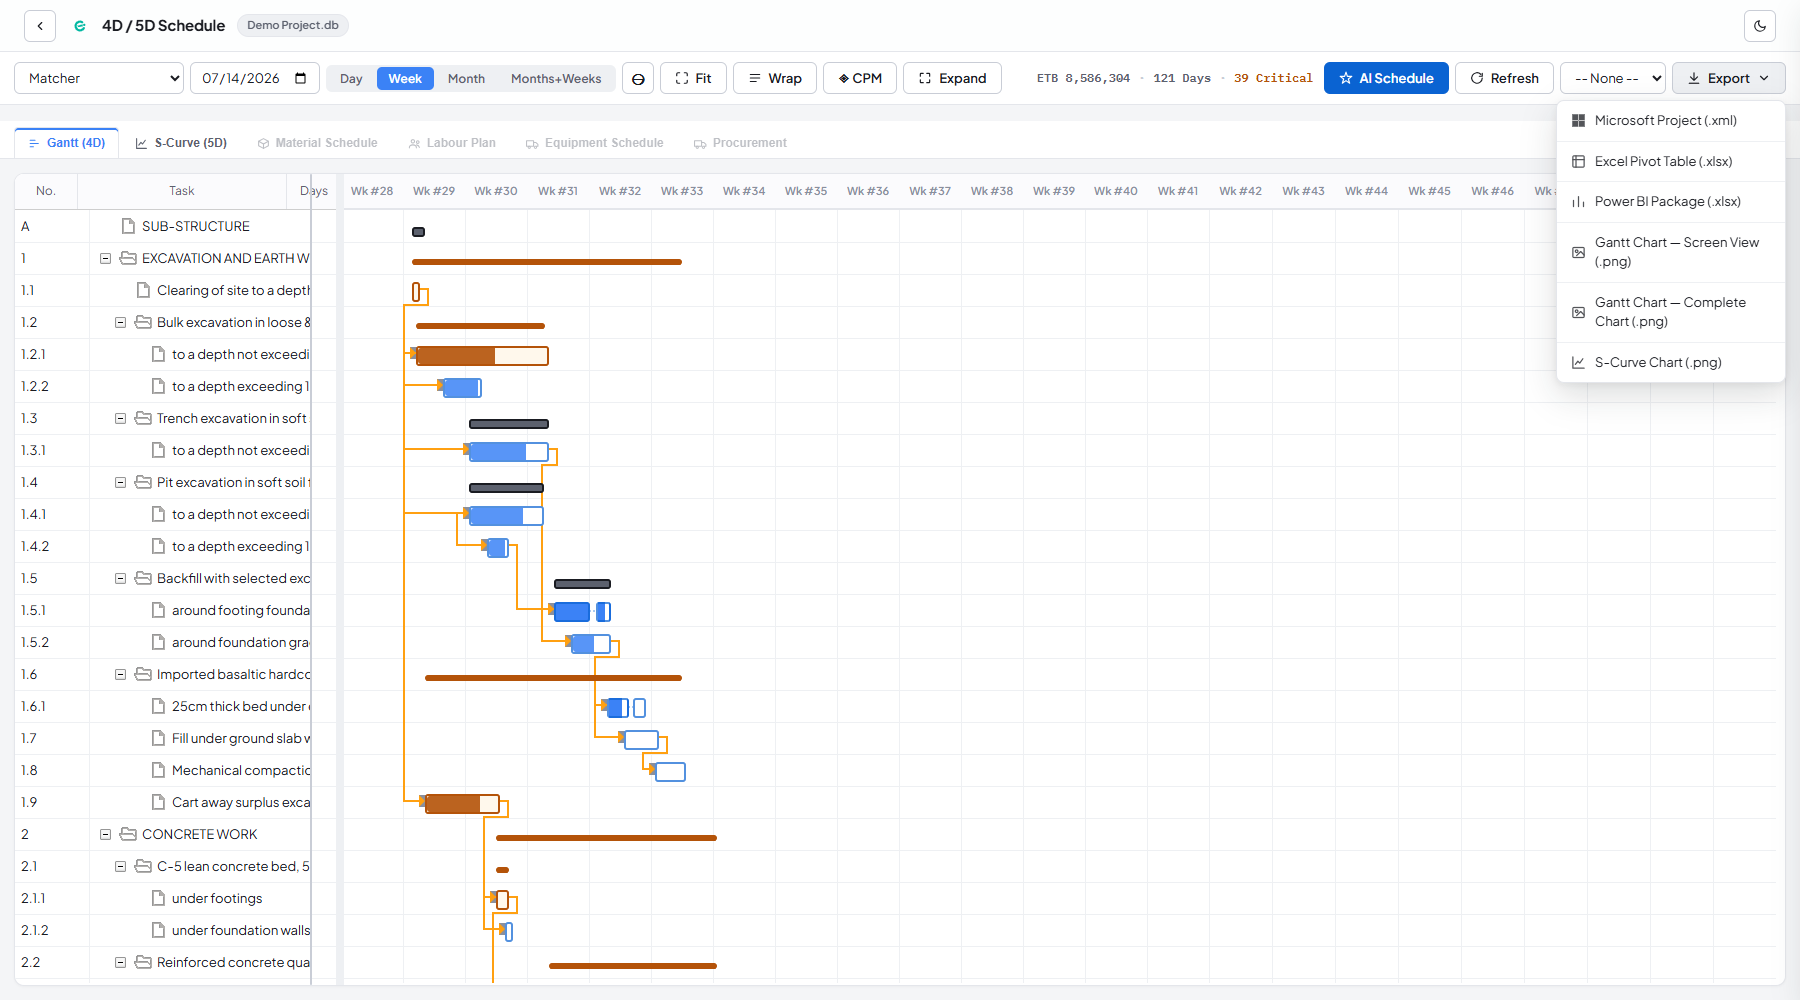Screen dimensions: 1800x1000
Task: Select Week timeline view
Action: 405,78
